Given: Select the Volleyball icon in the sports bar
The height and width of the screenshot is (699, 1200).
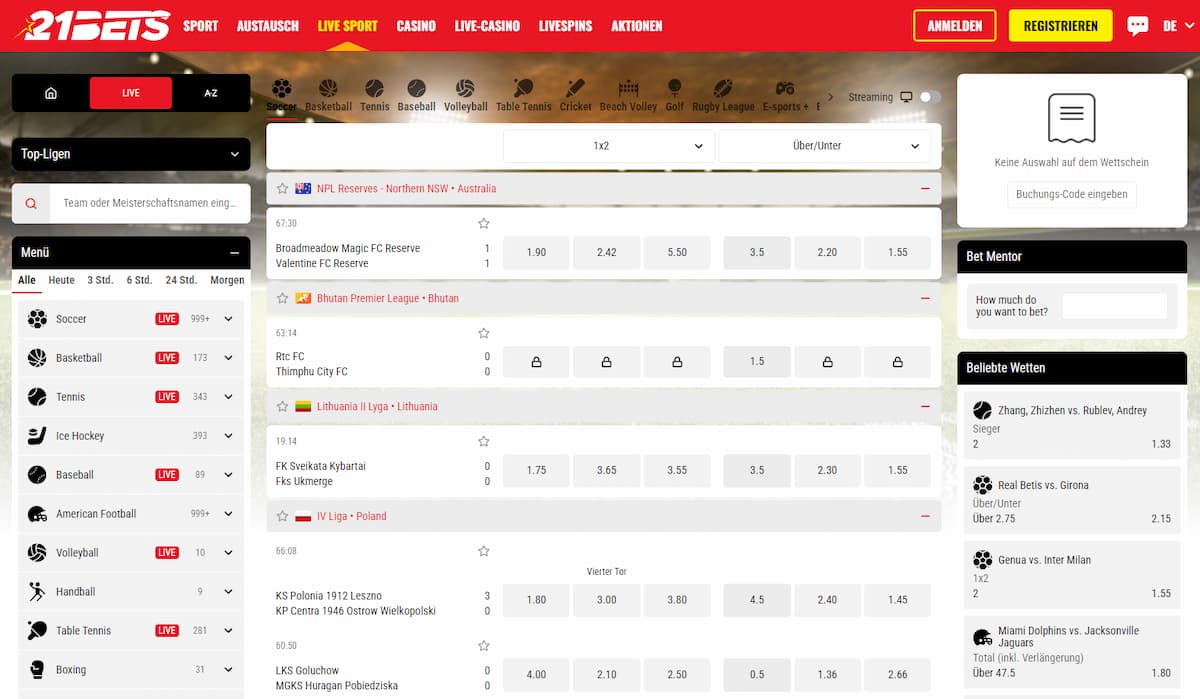Looking at the screenshot, I should 465,90.
